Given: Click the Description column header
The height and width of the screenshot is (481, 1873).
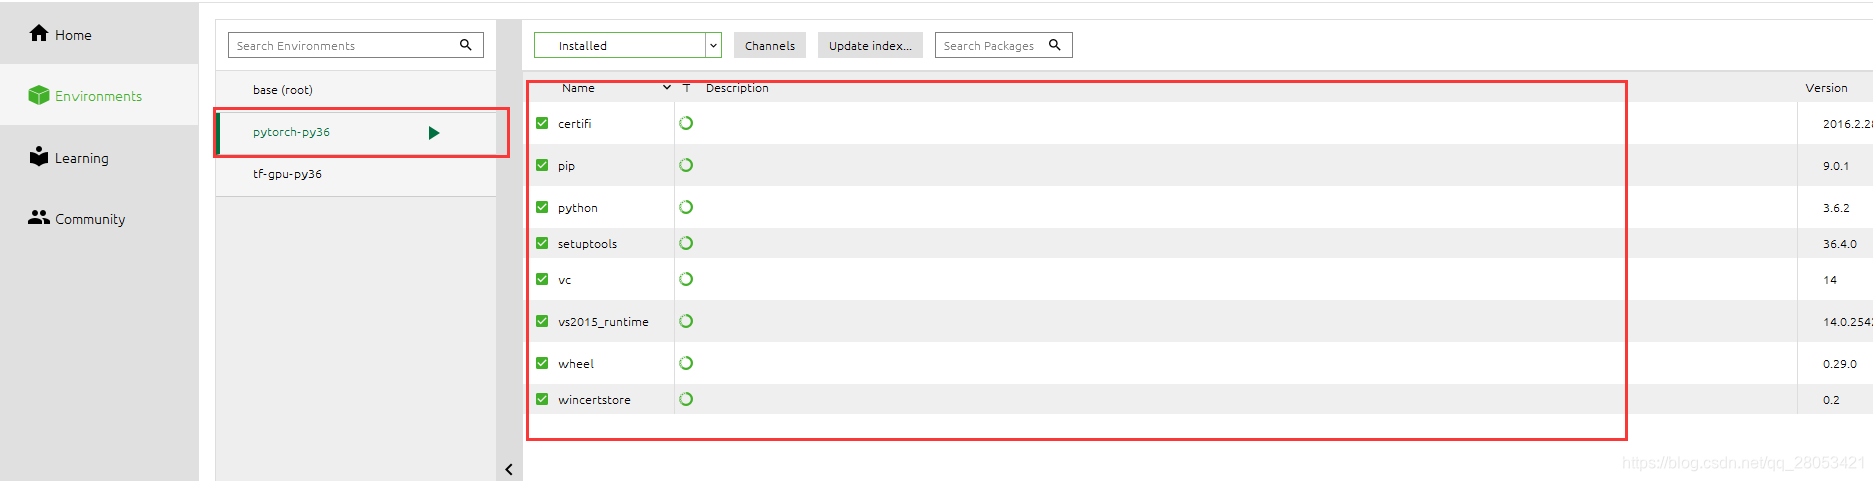Looking at the screenshot, I should (737, 88).
